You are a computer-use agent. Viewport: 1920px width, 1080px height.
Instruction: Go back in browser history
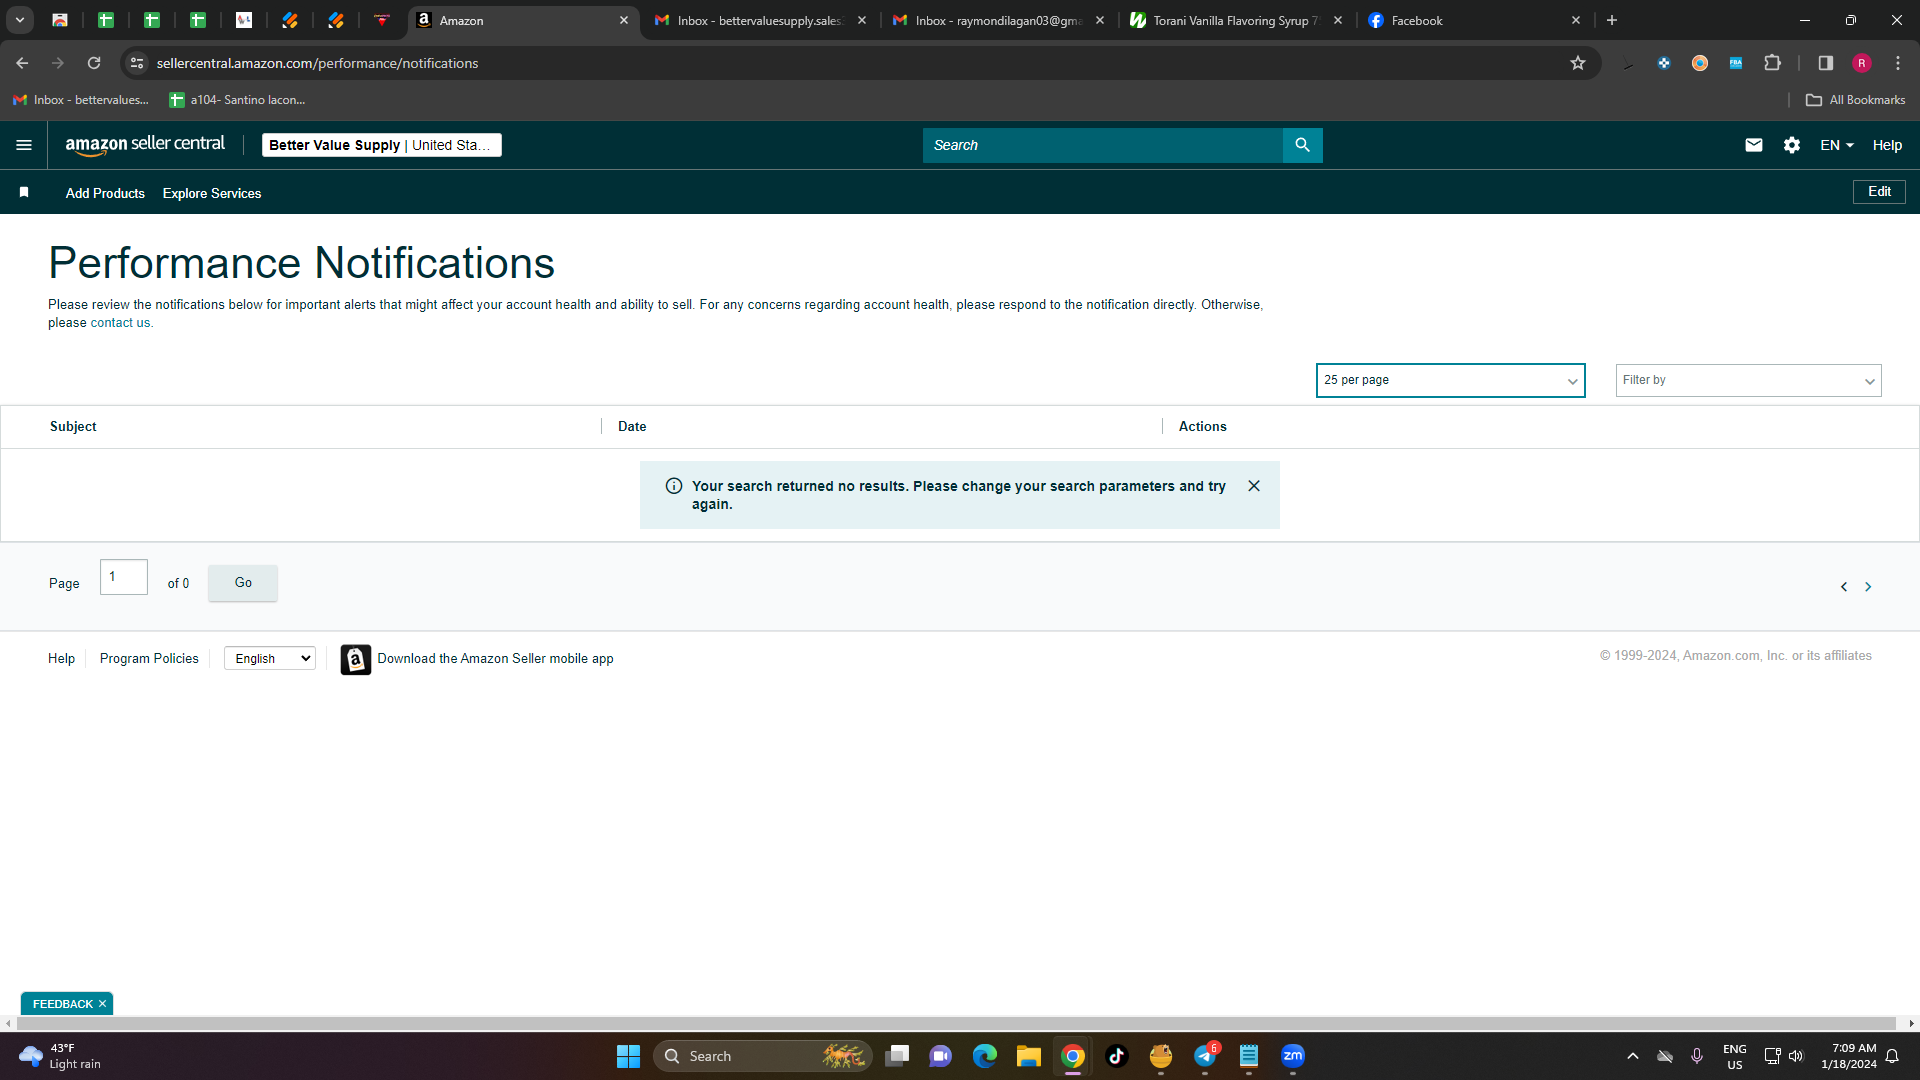coord(22,63)
